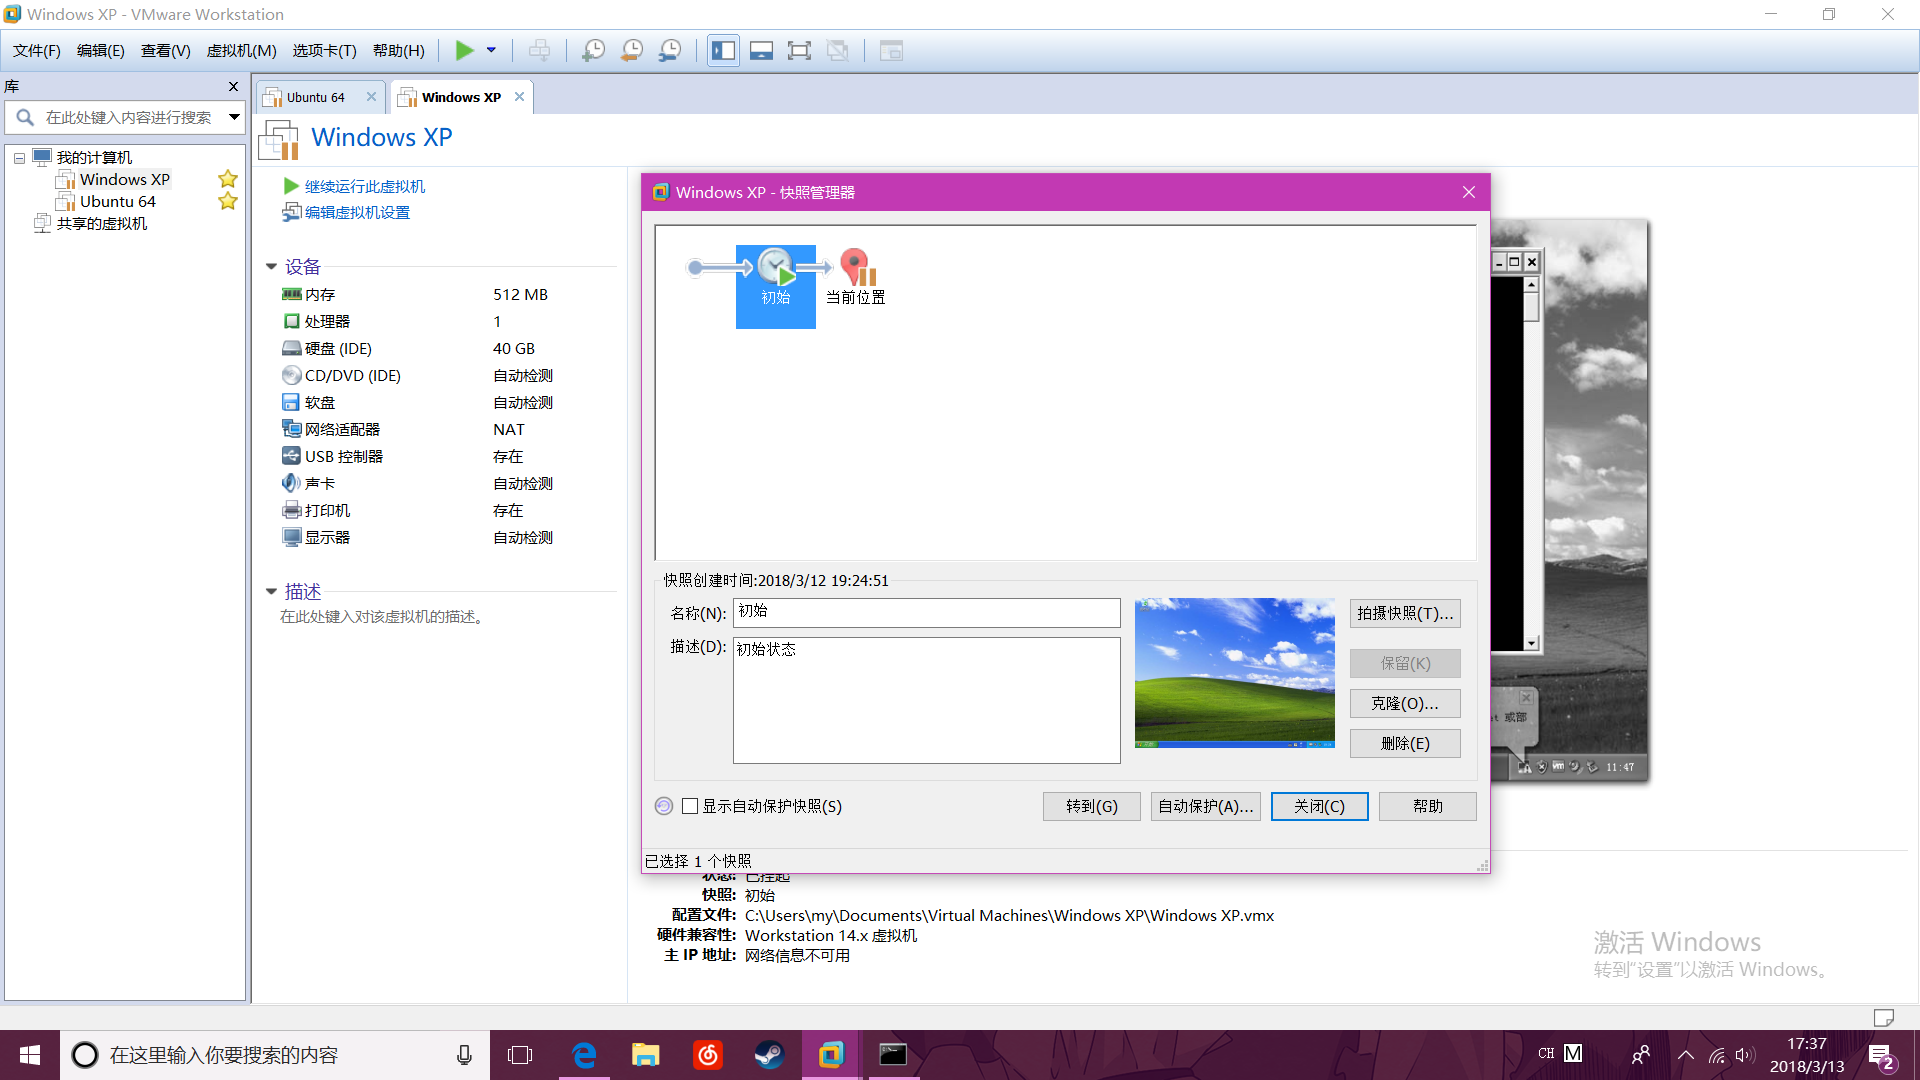Close the library panel
Viewport: 1920px width, 1080px height.
(x=233, y=87)
